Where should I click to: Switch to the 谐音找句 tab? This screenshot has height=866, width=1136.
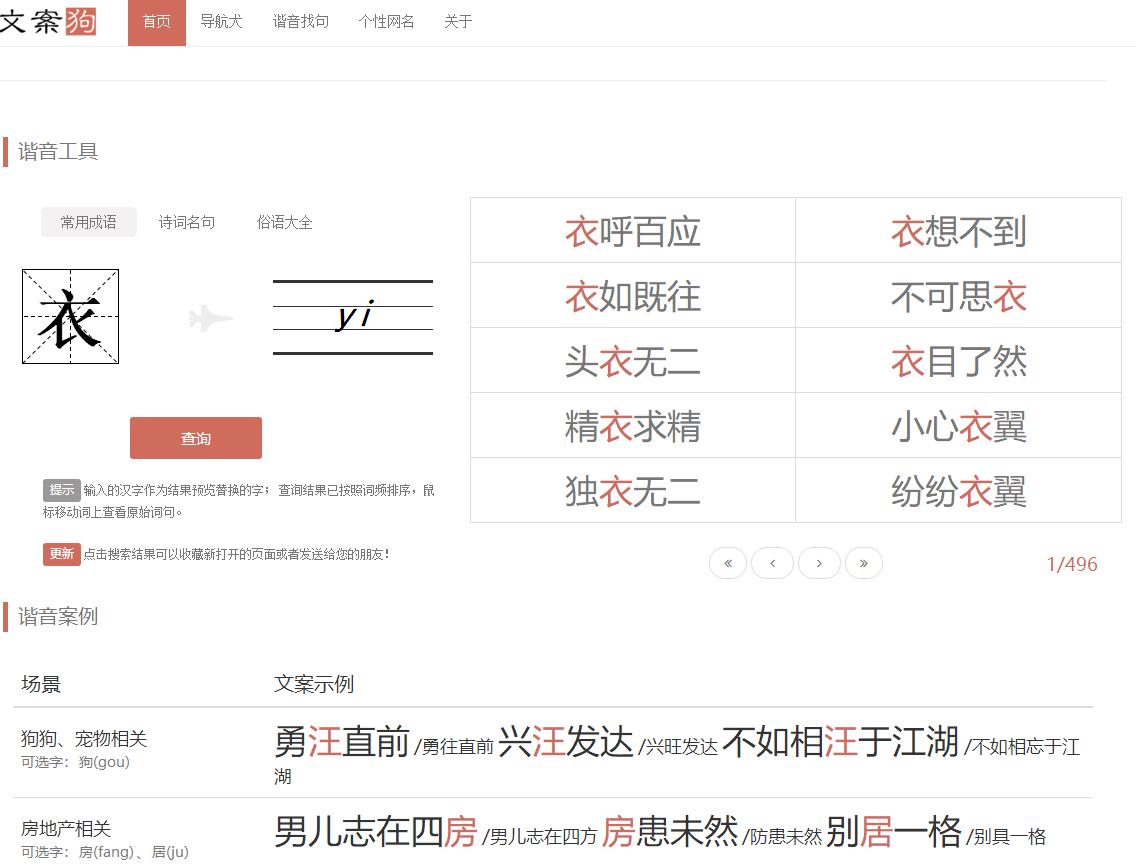click(301, 21)
